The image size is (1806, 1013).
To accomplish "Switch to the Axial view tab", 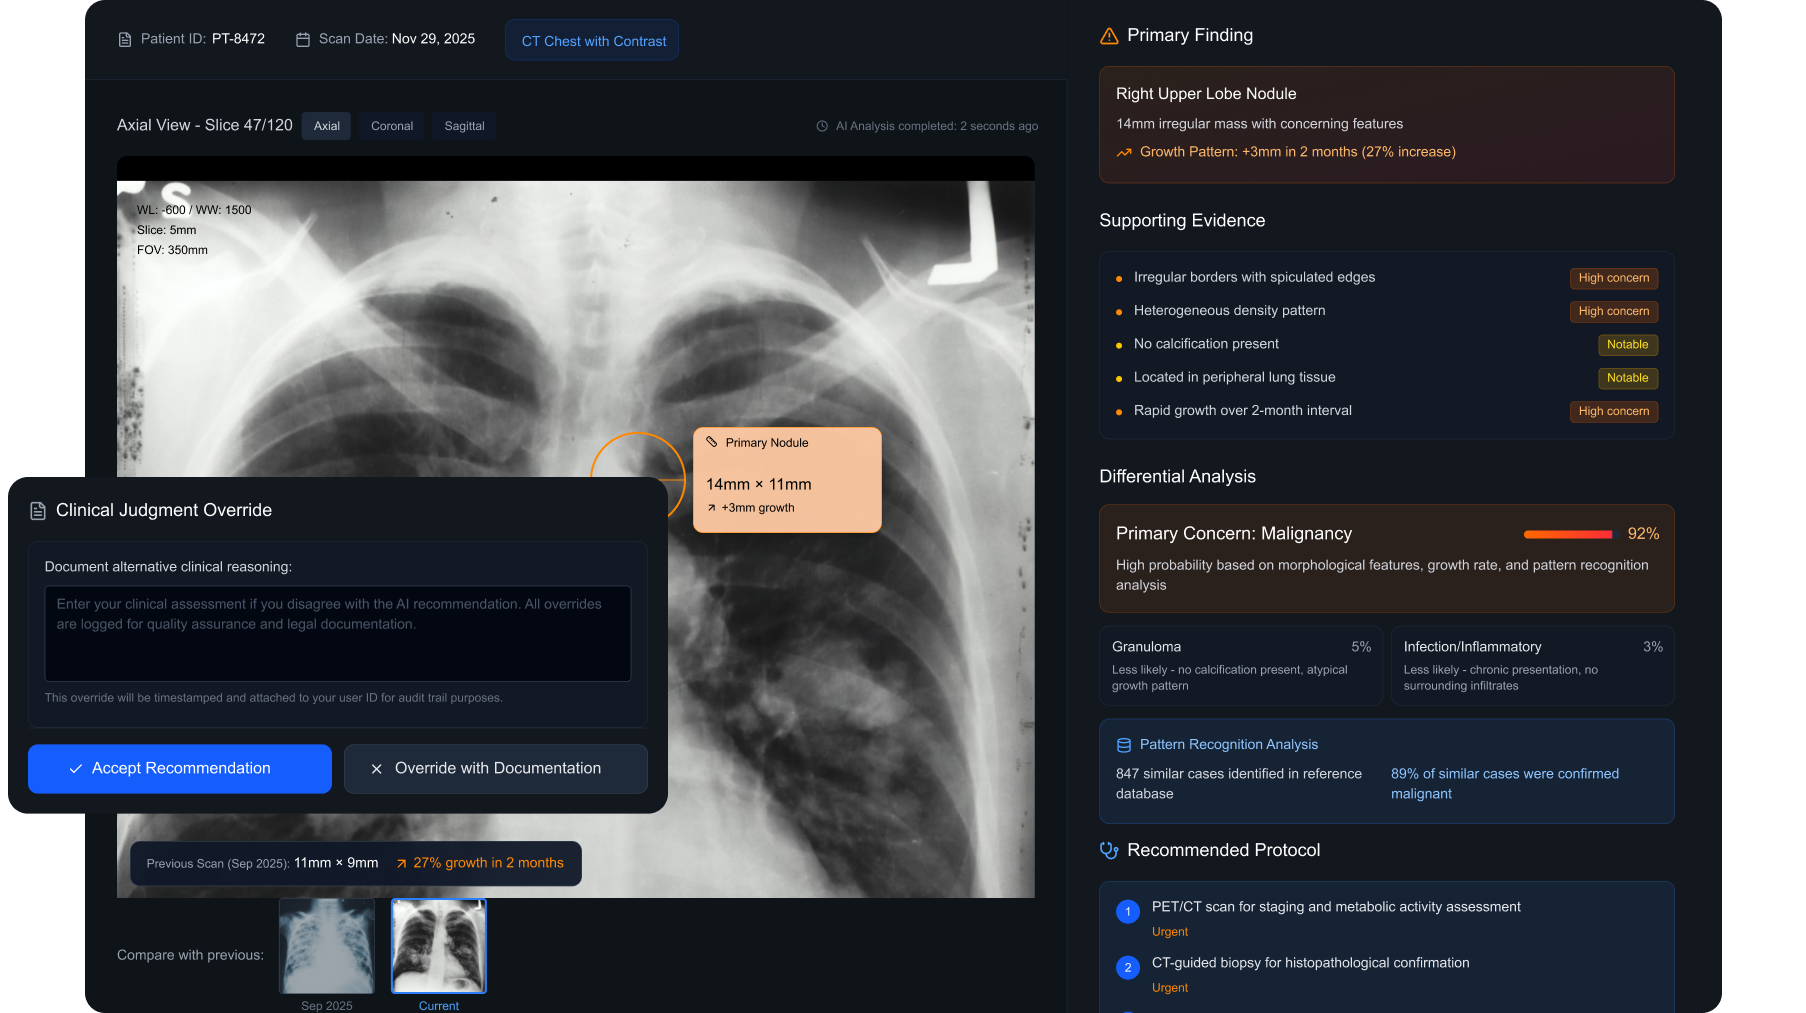I will [x=327, y=126].
